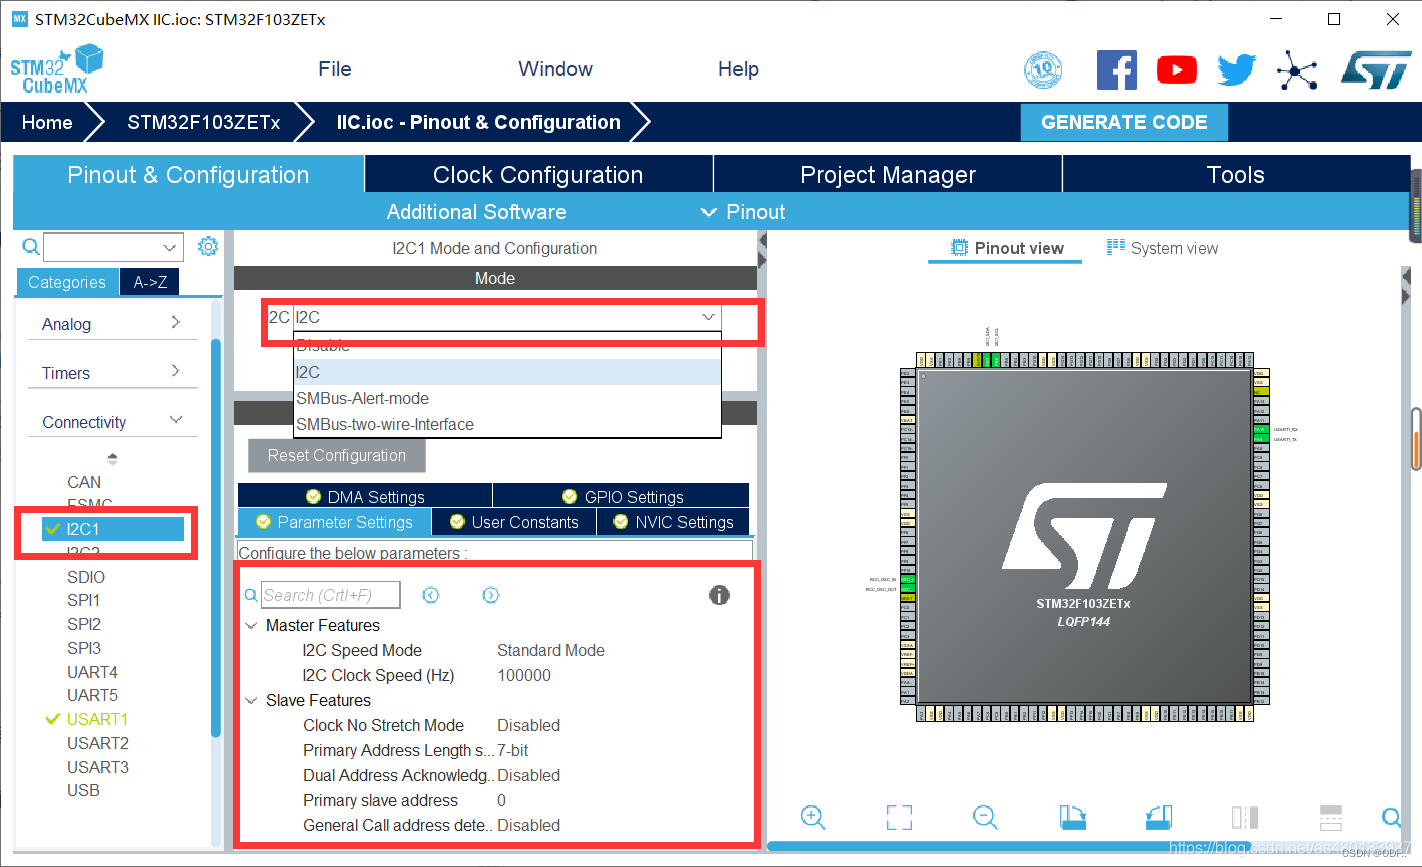Open the Project Manager tab
Viewport: 1422px width, 867px height.
(887, 174)
